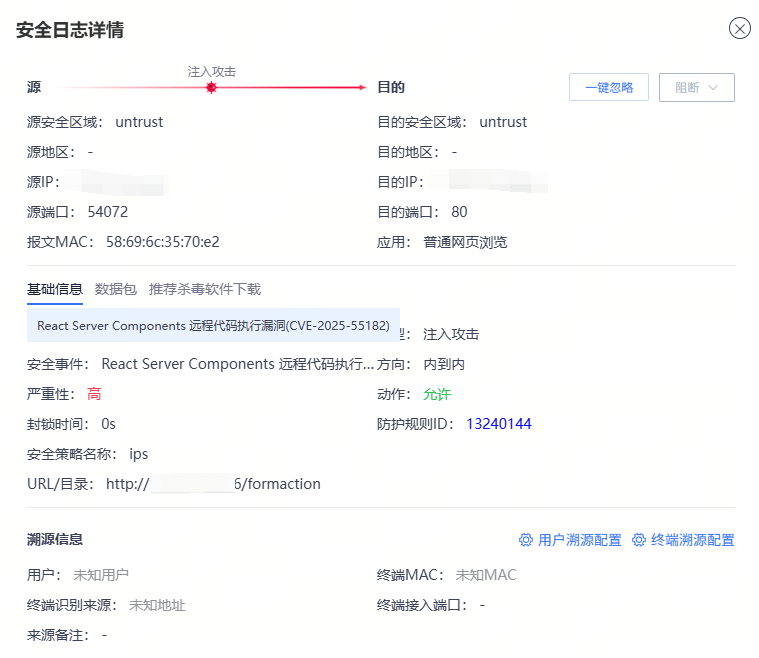This screenshot has height=658, width=759.
Task: Click the gear icon beside 终端溯源配置
Action: [638, 540]
